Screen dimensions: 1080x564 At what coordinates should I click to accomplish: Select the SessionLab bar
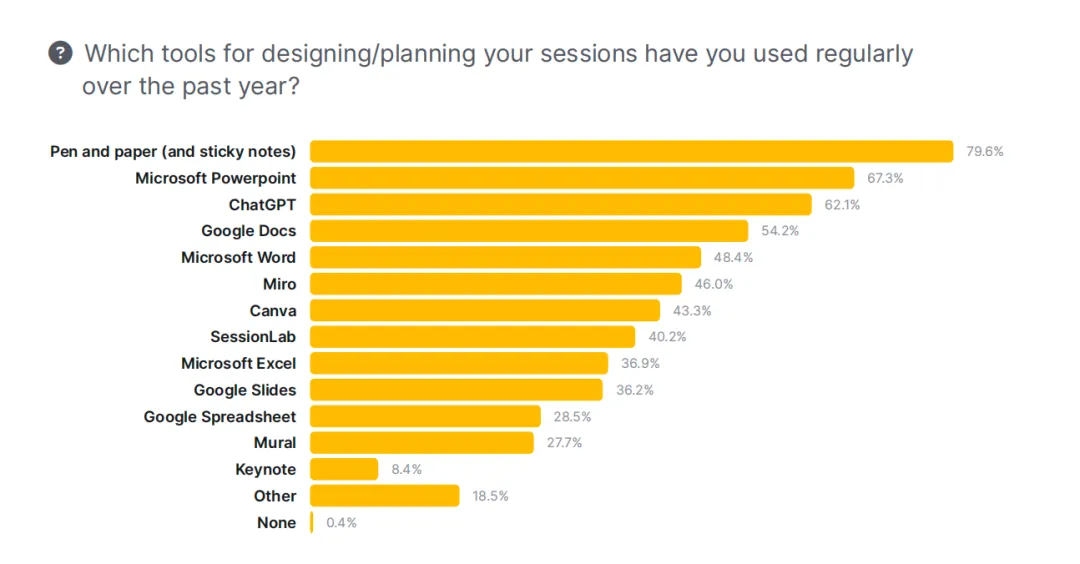pos(472,337)
